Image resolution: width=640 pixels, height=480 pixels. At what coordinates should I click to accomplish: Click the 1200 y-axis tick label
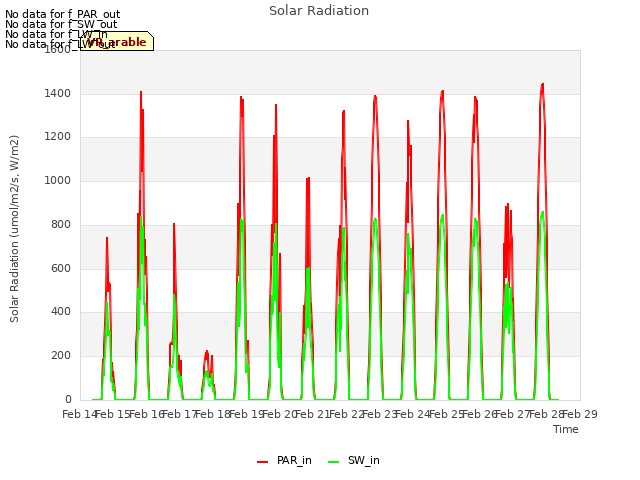[58, 137]
